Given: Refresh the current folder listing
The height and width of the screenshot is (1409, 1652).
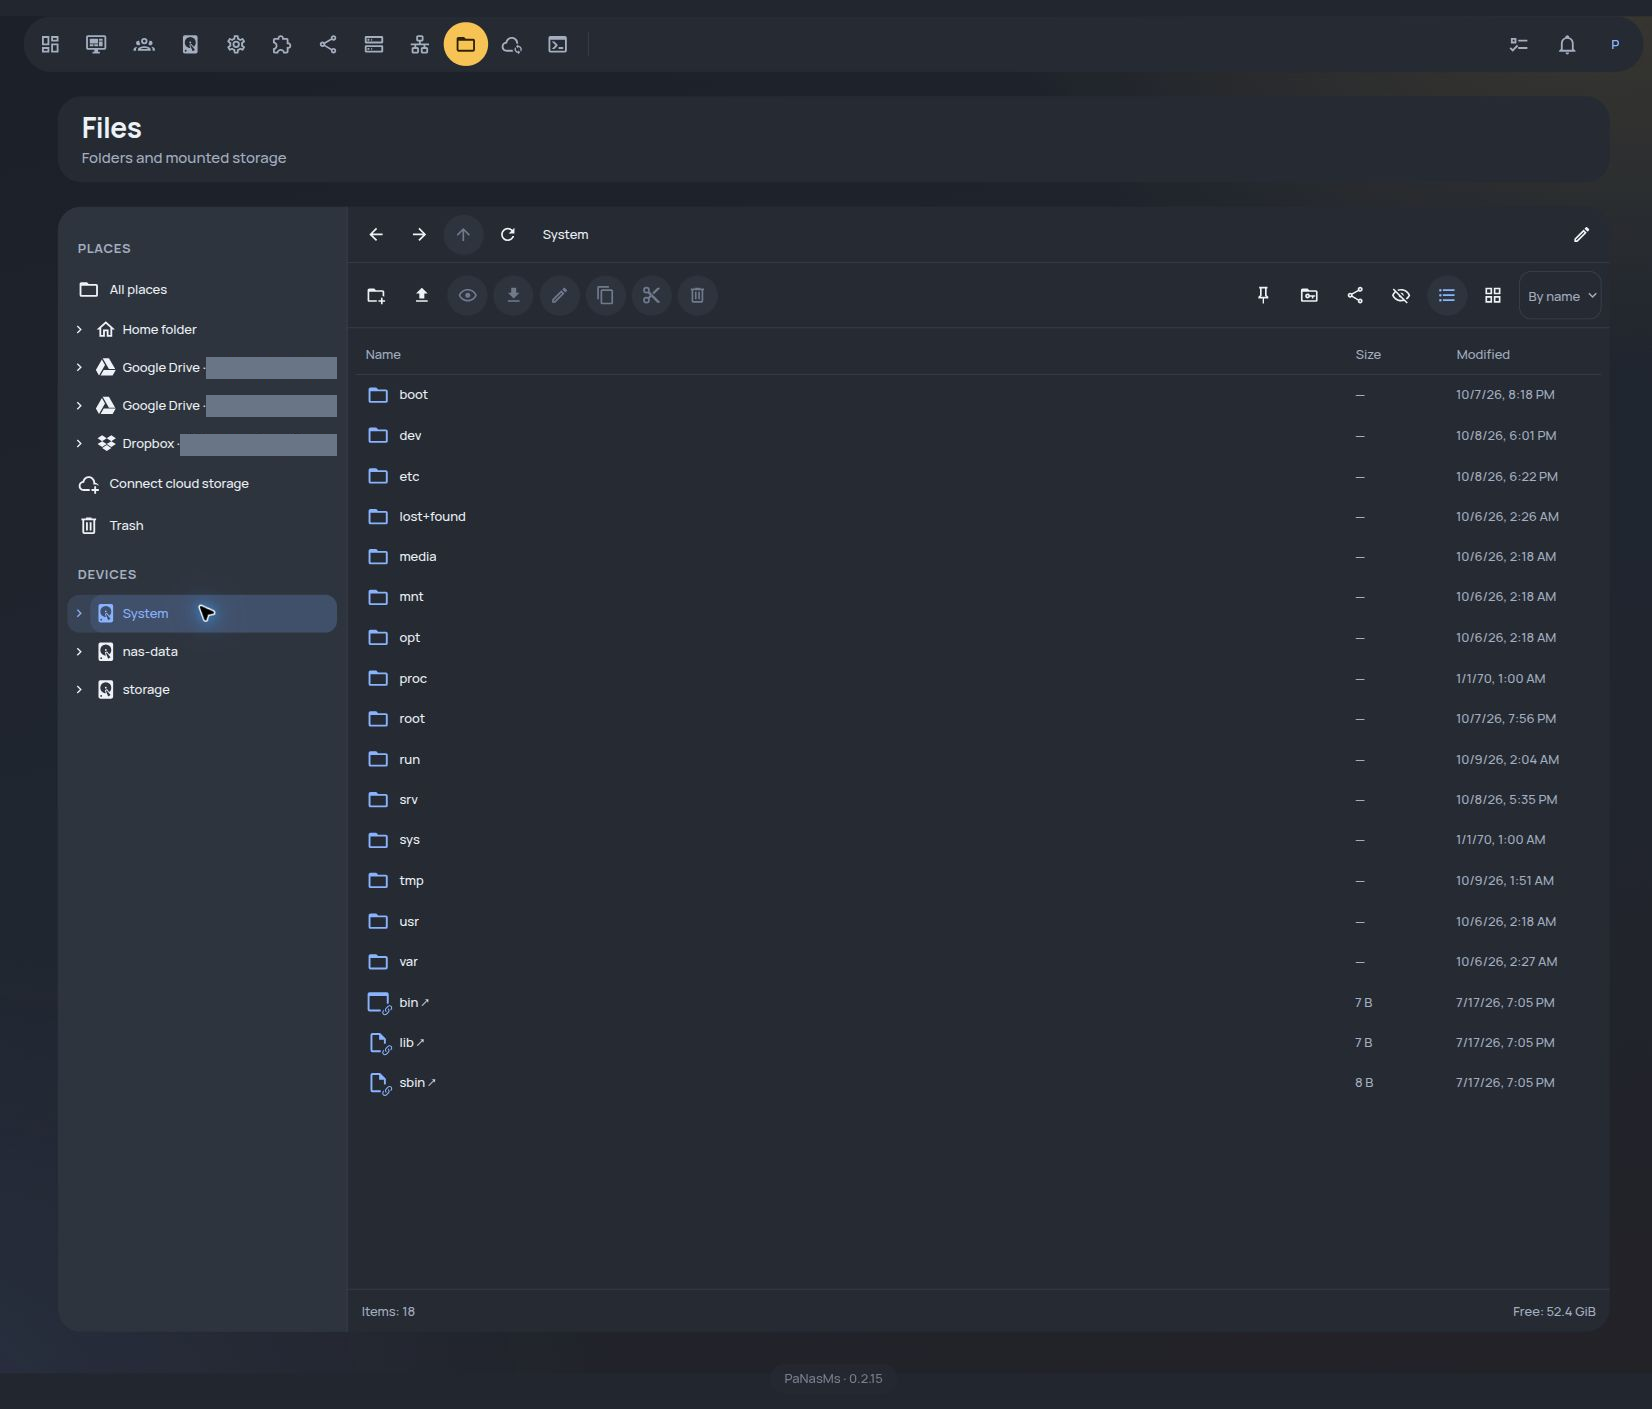Looking at the screenshot, I should (508, 234).
